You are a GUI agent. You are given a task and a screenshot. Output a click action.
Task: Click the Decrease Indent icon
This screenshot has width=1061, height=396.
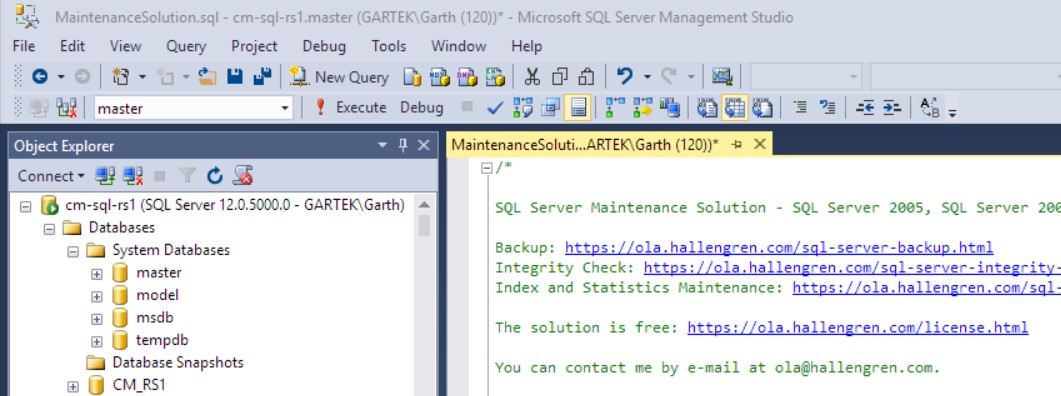865,108
